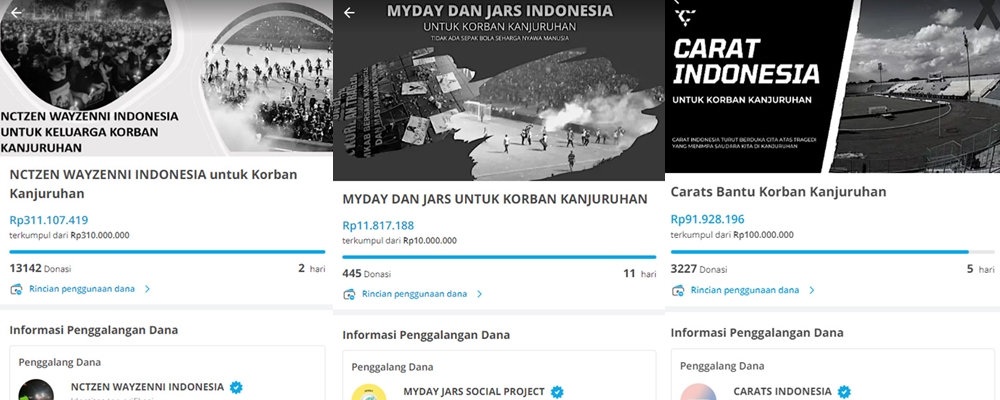Click 2 hari remaining label
The width and height of the screenshot is (1000, 400).
(312, 269)
